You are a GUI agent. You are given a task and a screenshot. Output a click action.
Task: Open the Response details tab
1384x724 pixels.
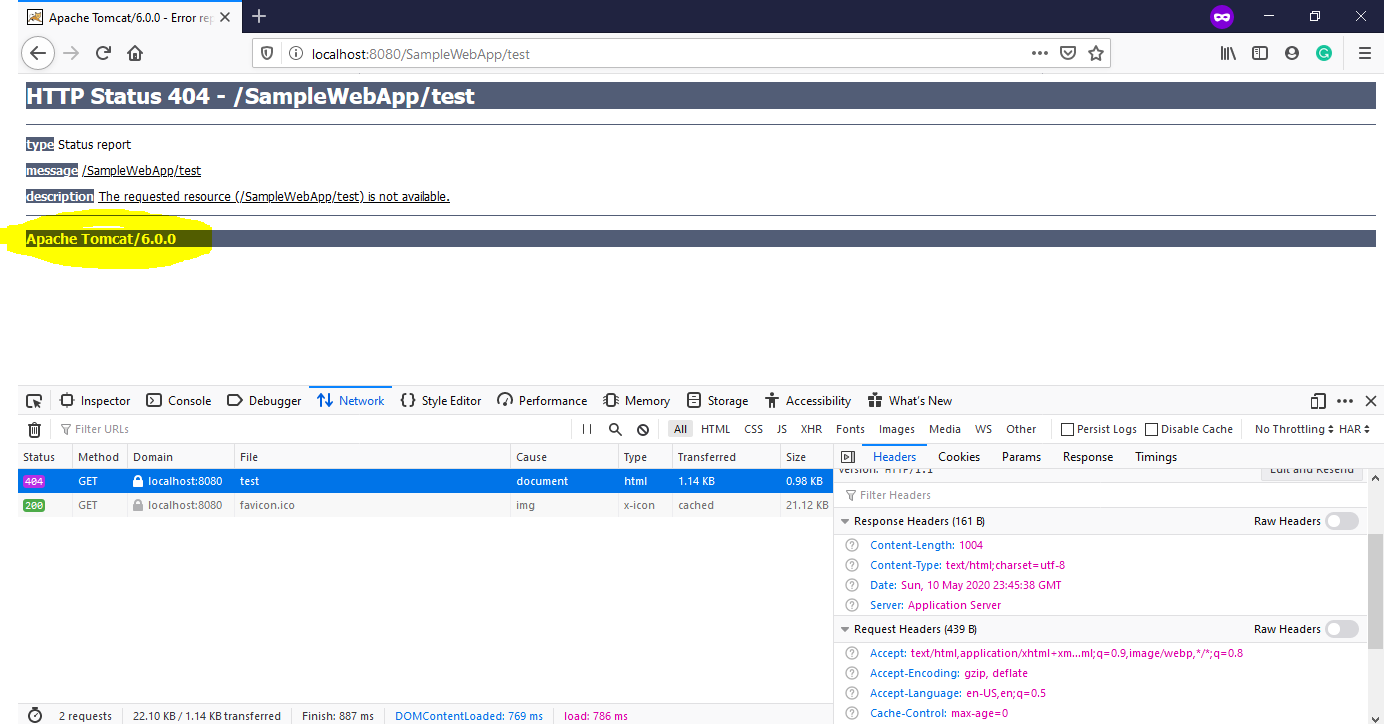(1088, 457)
